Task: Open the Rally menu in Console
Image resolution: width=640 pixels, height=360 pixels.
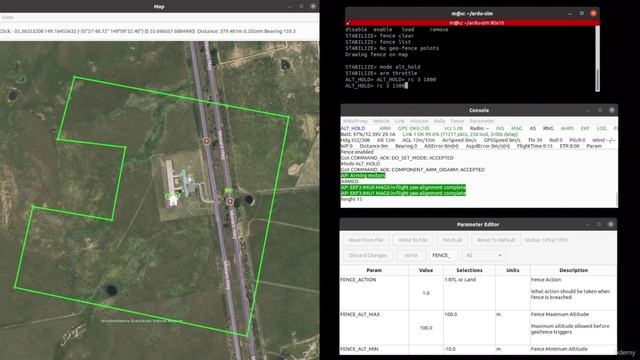Action: coord(440,121)
